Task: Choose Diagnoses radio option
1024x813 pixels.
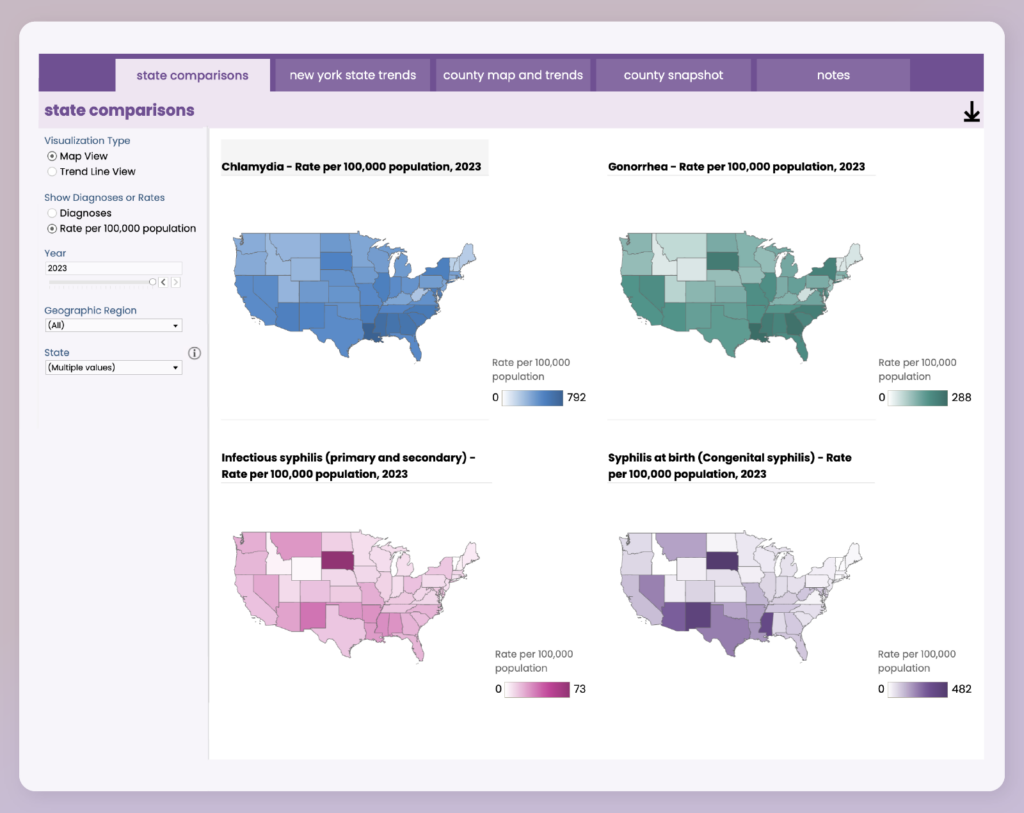Action: [x=52, y=213]
